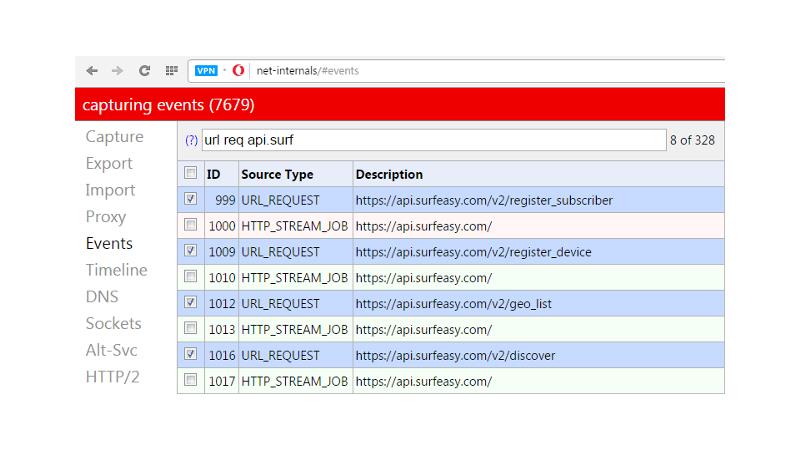Viewport: 800px width, 450px height.
Task: Click the Opera logo in address bar
Action: pyautogui.click(x=238, y=70)
